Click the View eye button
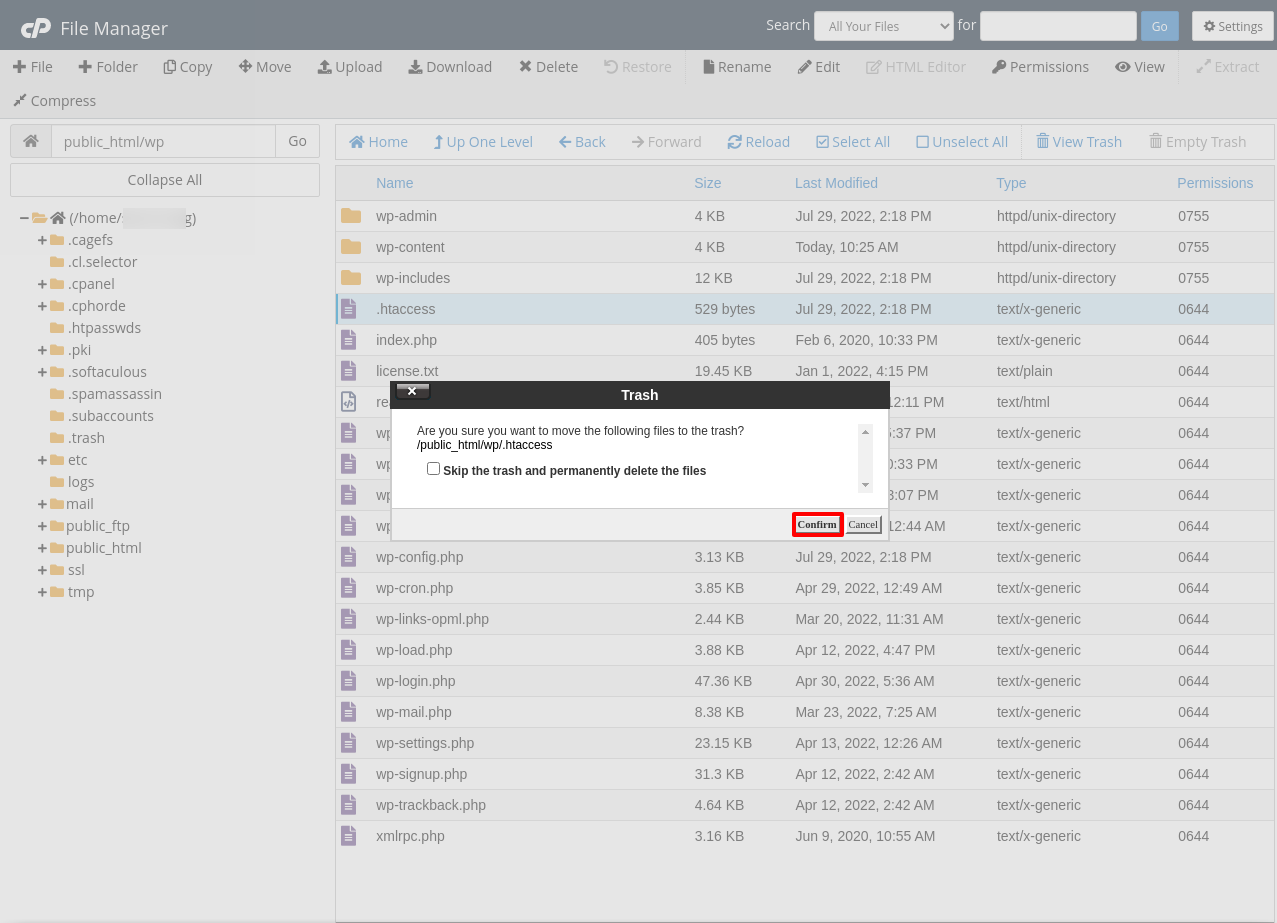The width and height of the screenshot is (1277, 923). [1140, 67]
